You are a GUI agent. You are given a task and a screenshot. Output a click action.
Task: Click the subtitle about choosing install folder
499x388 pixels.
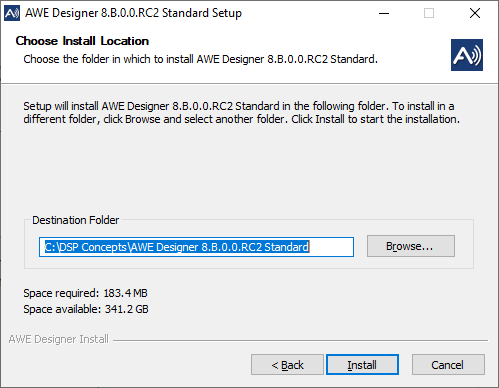[x=200, y=59]
